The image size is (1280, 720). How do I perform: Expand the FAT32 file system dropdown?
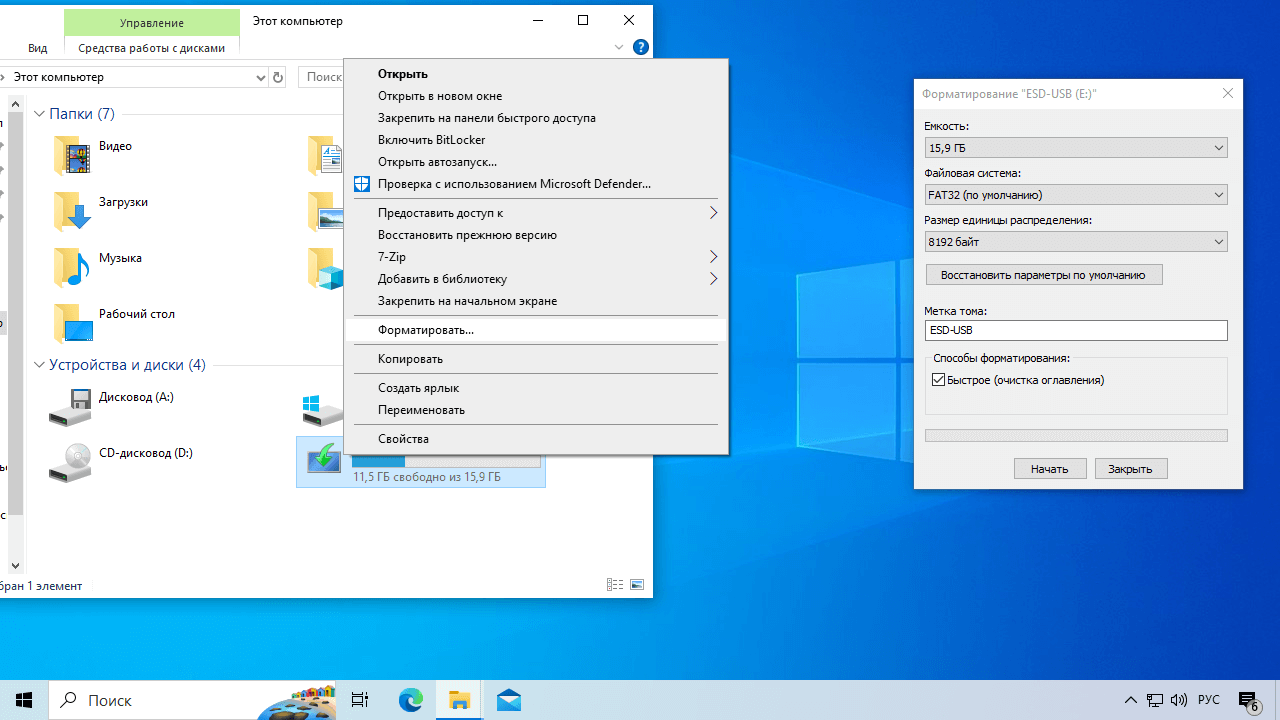click(1076, 195)
